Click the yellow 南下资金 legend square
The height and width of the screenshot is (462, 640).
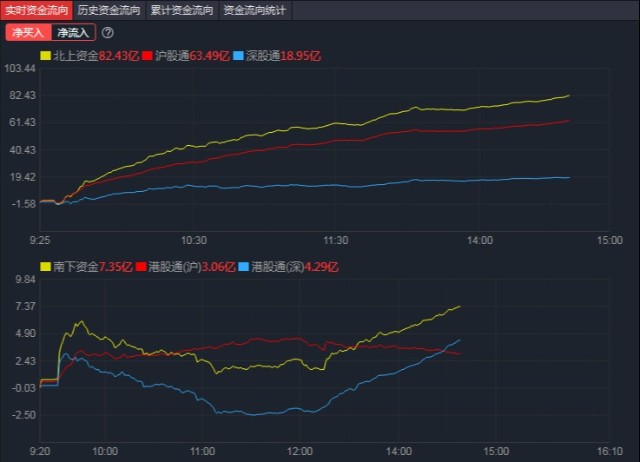pos(45,267)
